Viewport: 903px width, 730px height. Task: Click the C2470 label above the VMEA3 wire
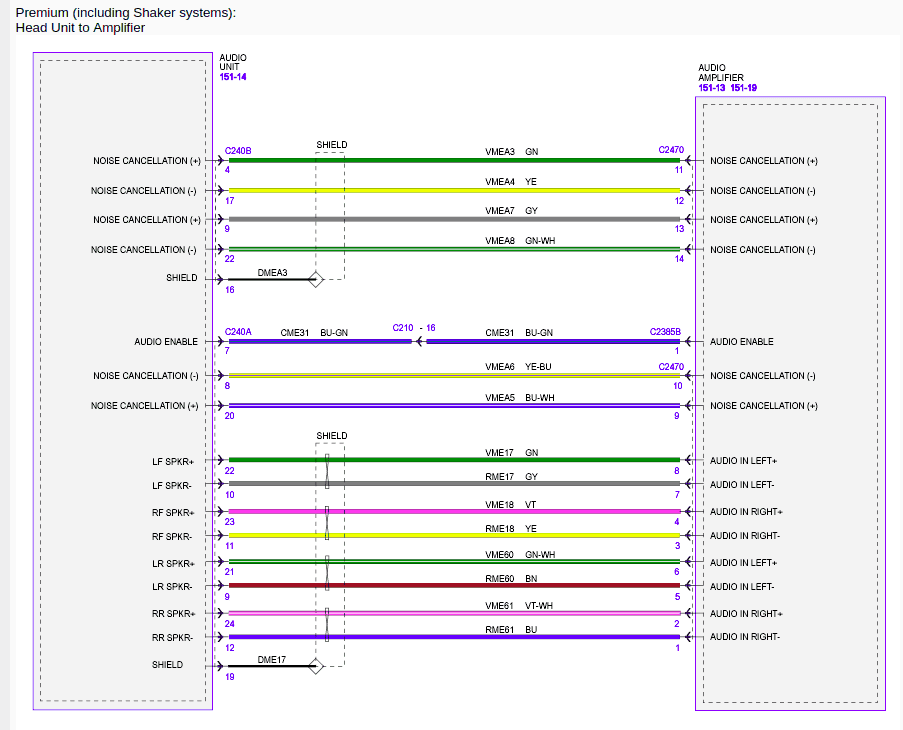[671, 150]
